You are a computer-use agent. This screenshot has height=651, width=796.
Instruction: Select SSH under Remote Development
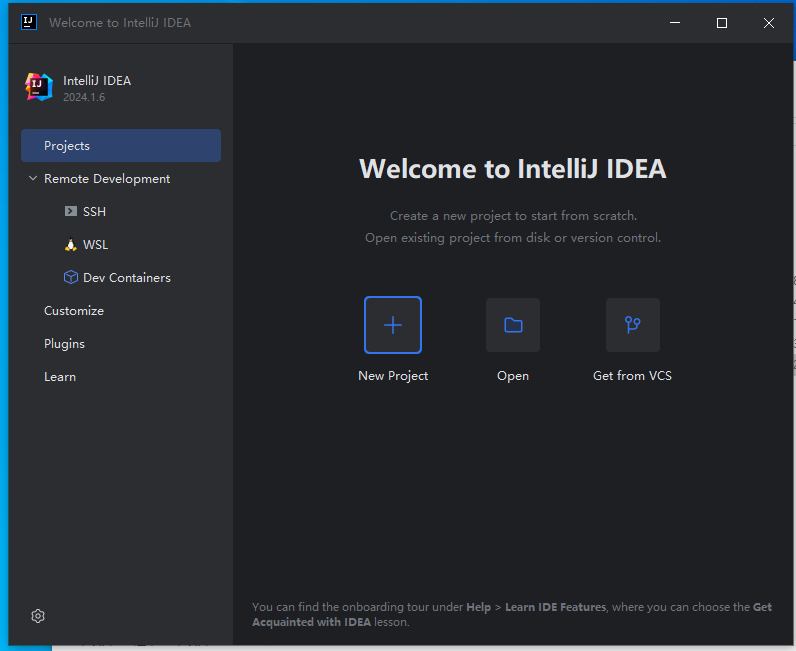[x=94, y=212]
